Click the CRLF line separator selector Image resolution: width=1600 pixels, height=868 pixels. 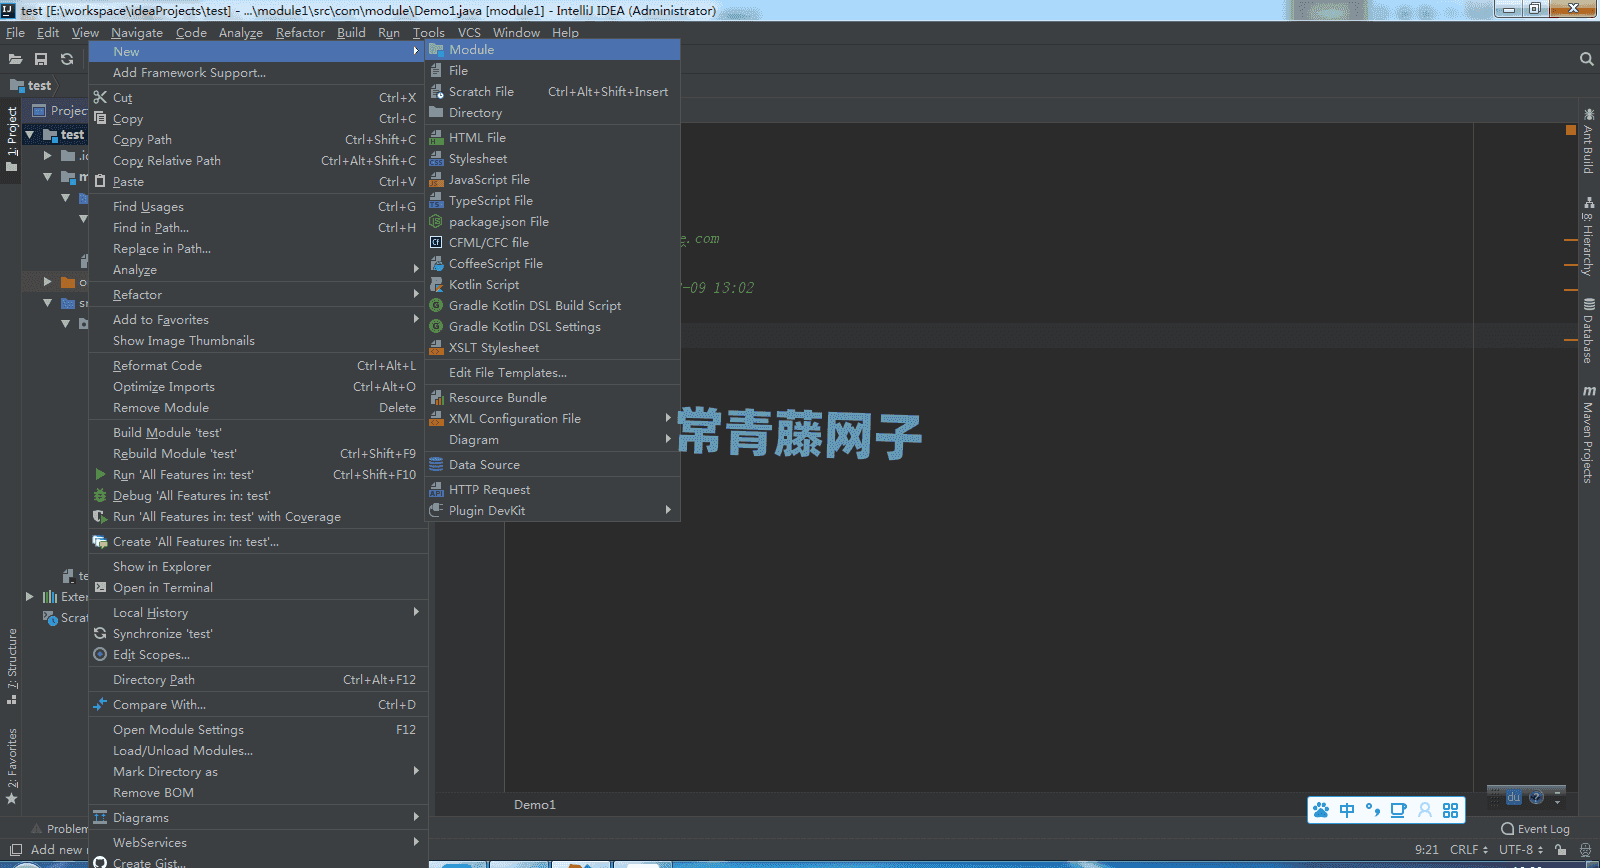pyautogui.click(x=1469, y=849)
